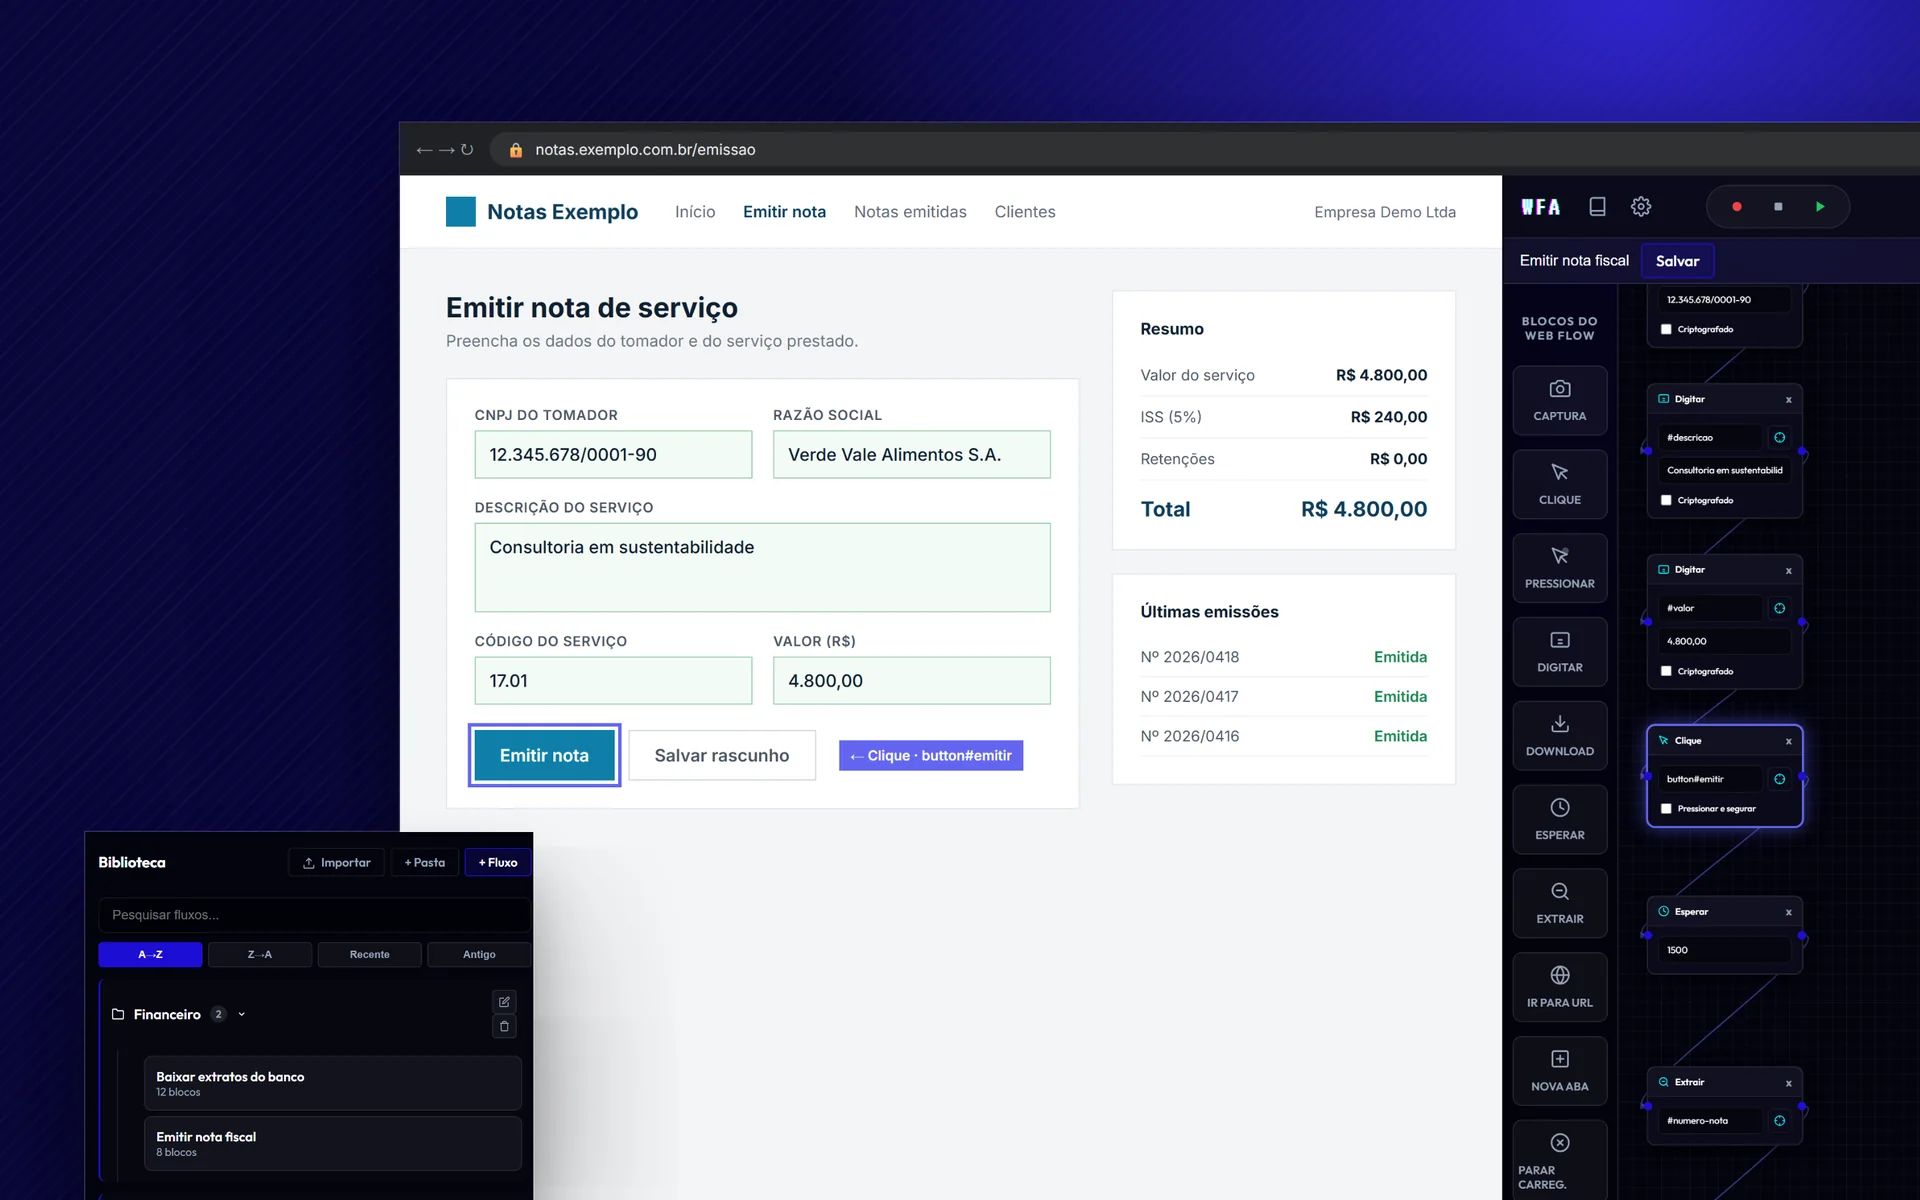
Task: Toggle Criptografado in the #valor block
Action: tap(1666, 671)
